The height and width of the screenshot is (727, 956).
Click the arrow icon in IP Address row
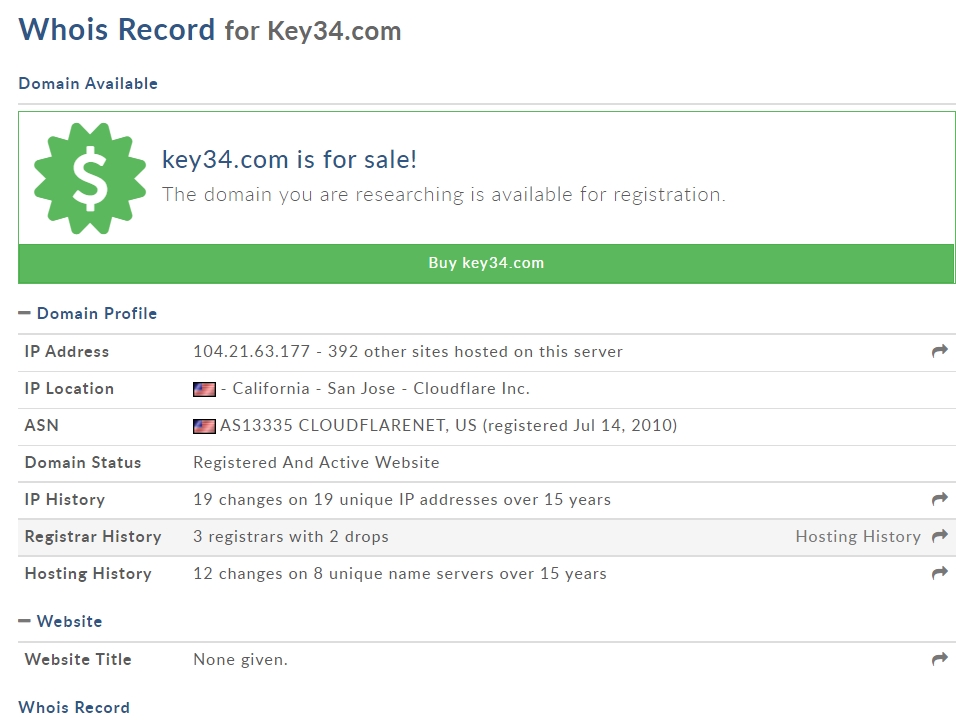click(939, 351)
